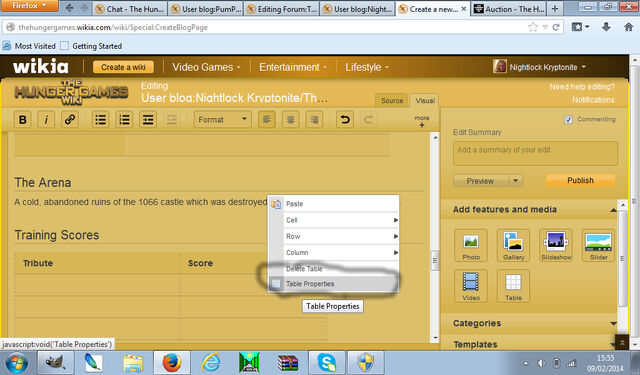This screenshot has width=640, height=375.
Task: Switch to Visual editing tab
Action: pyautogui.click(x=425, y=100)
